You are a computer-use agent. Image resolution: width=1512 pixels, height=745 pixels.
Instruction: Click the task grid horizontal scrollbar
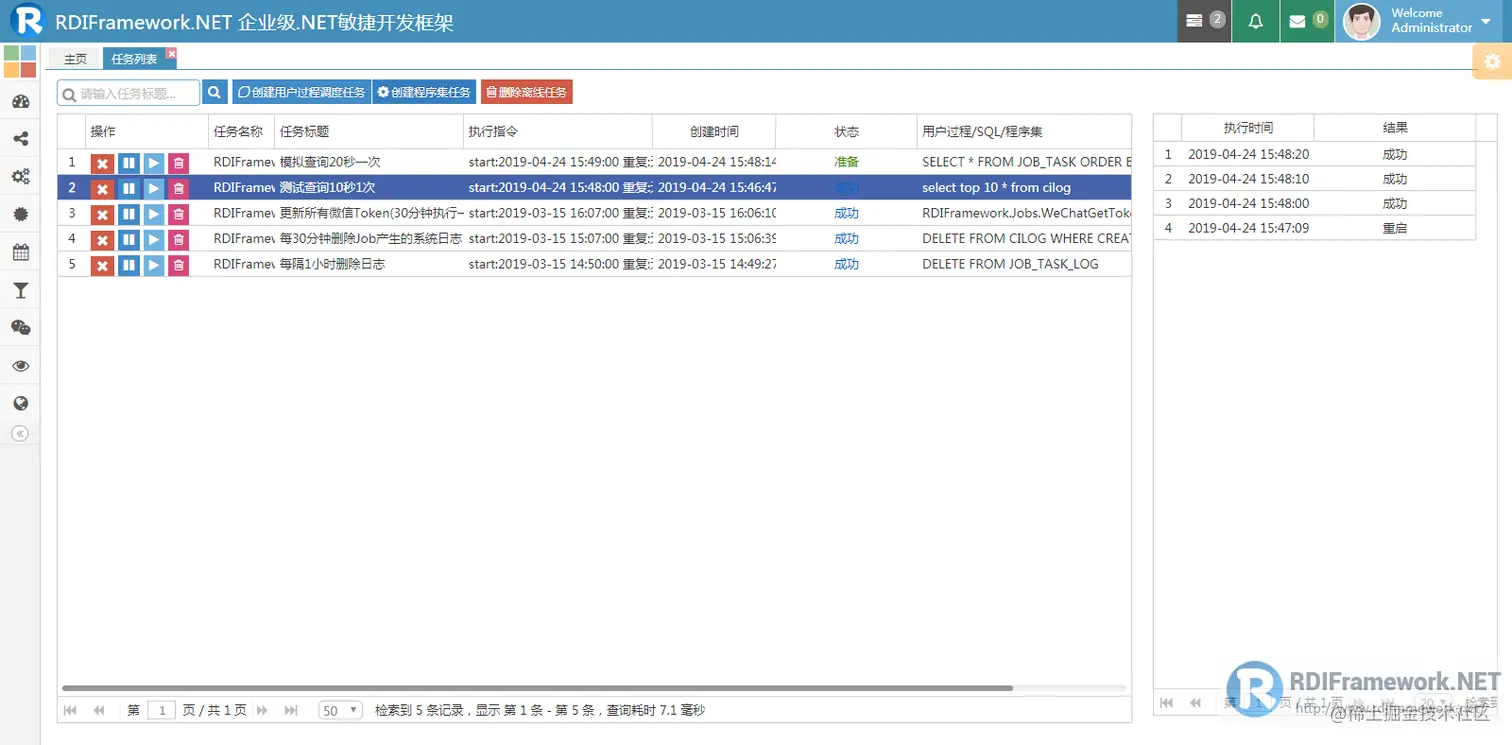[x=537, y=688]
